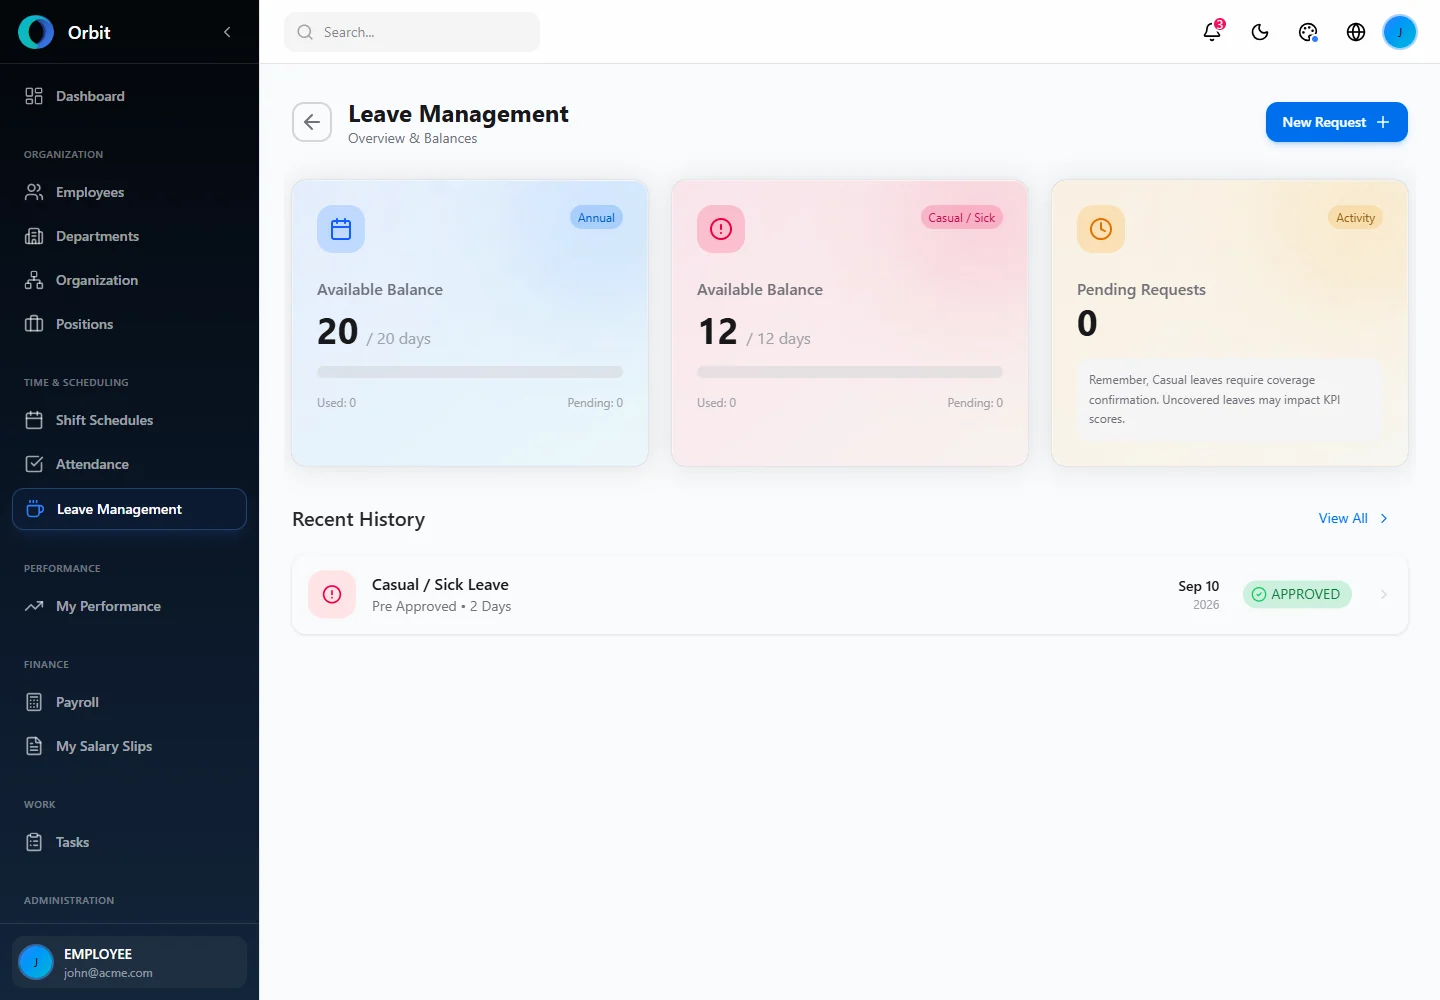Open the Casual / Sick Leave history entry

(850, 595)
